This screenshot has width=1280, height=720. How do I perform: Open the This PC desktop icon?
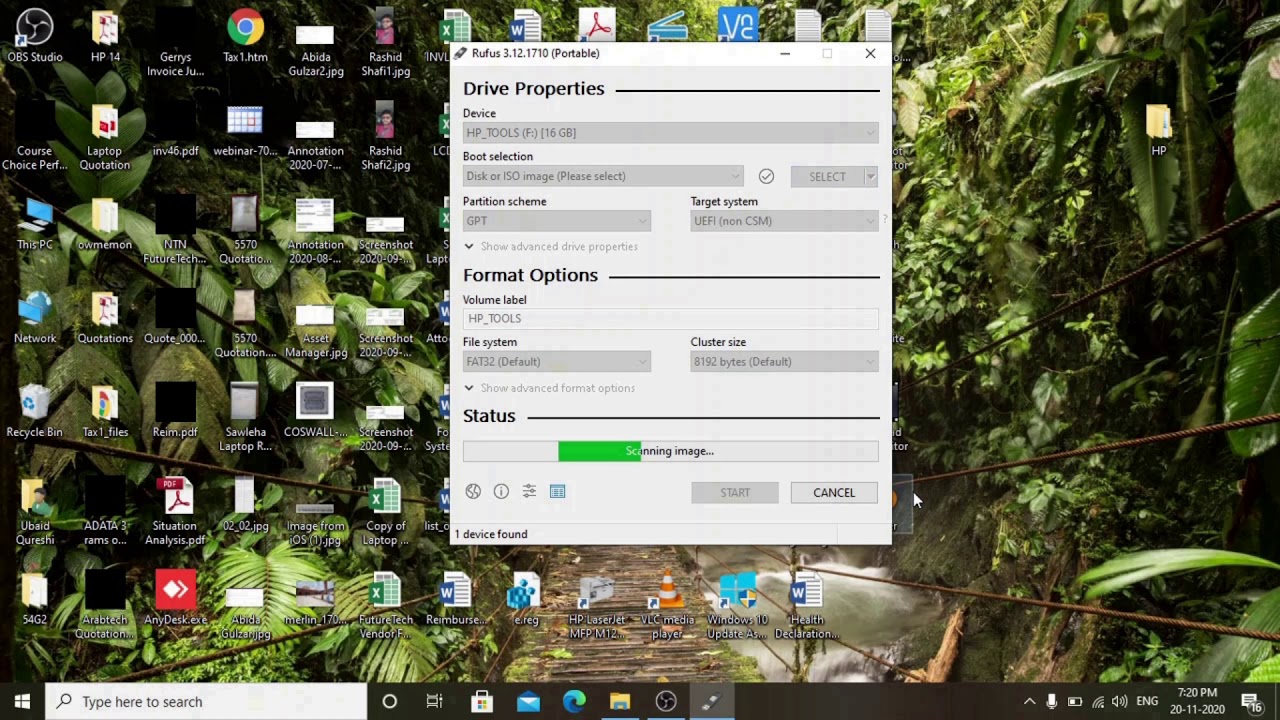(35, 224)
